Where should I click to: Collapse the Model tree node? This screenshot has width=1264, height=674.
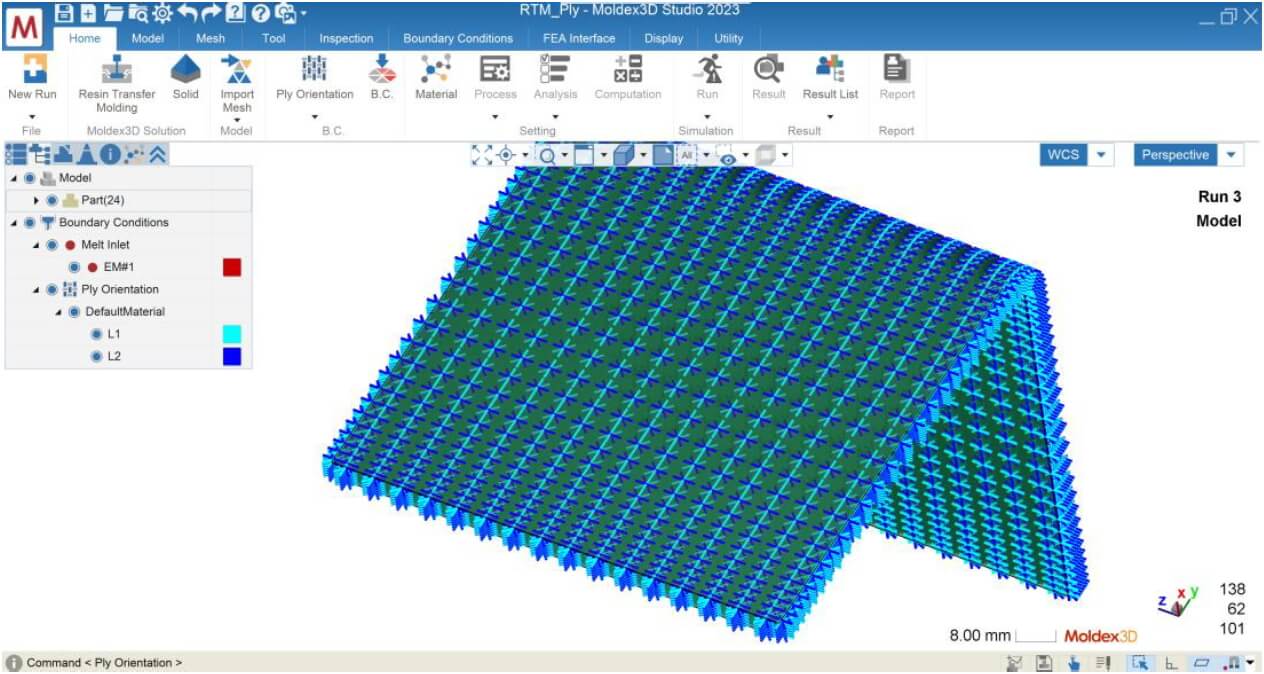click(x=14, y=178)
